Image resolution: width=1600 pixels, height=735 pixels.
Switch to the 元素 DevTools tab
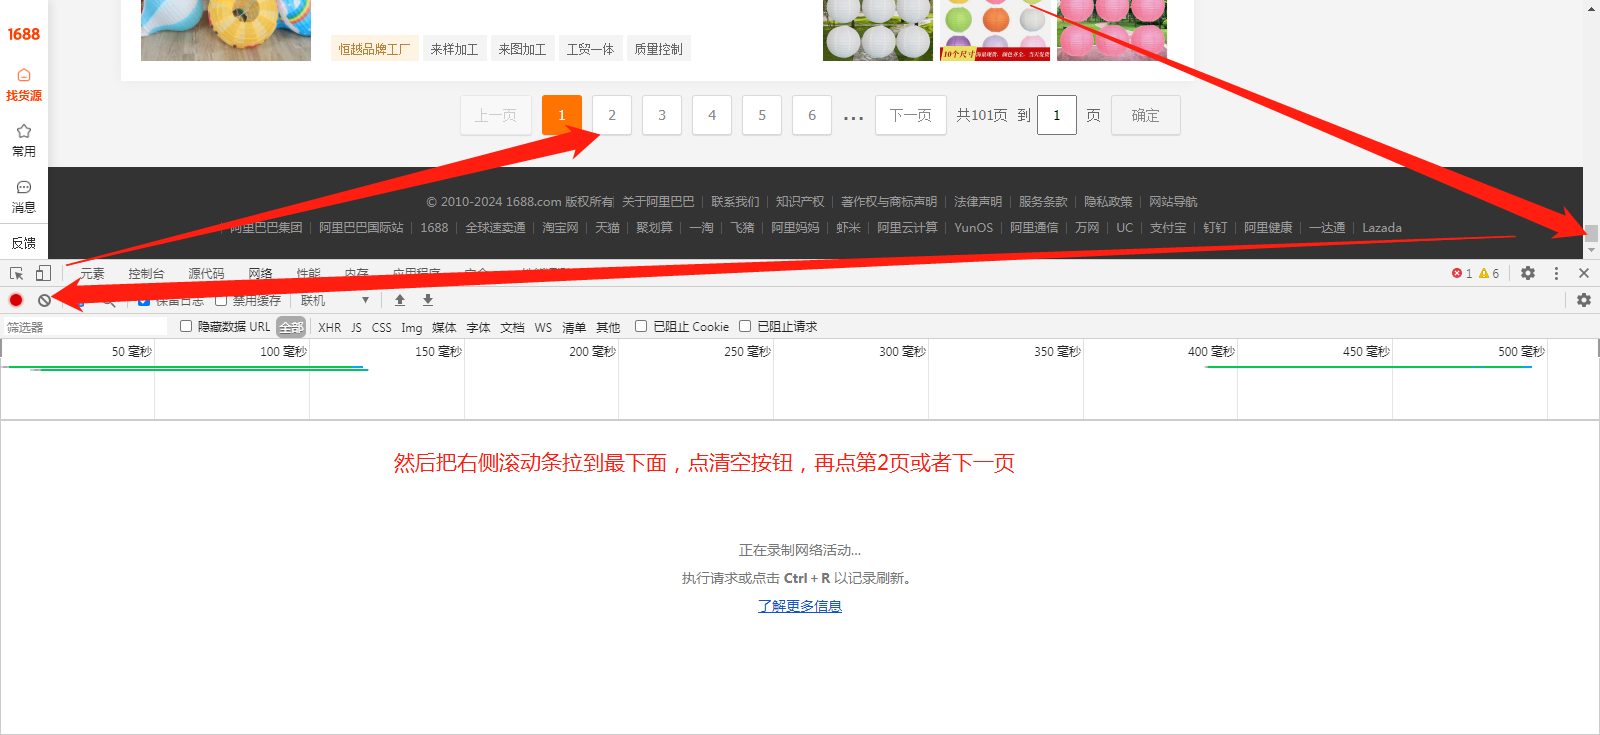point(92,273)
